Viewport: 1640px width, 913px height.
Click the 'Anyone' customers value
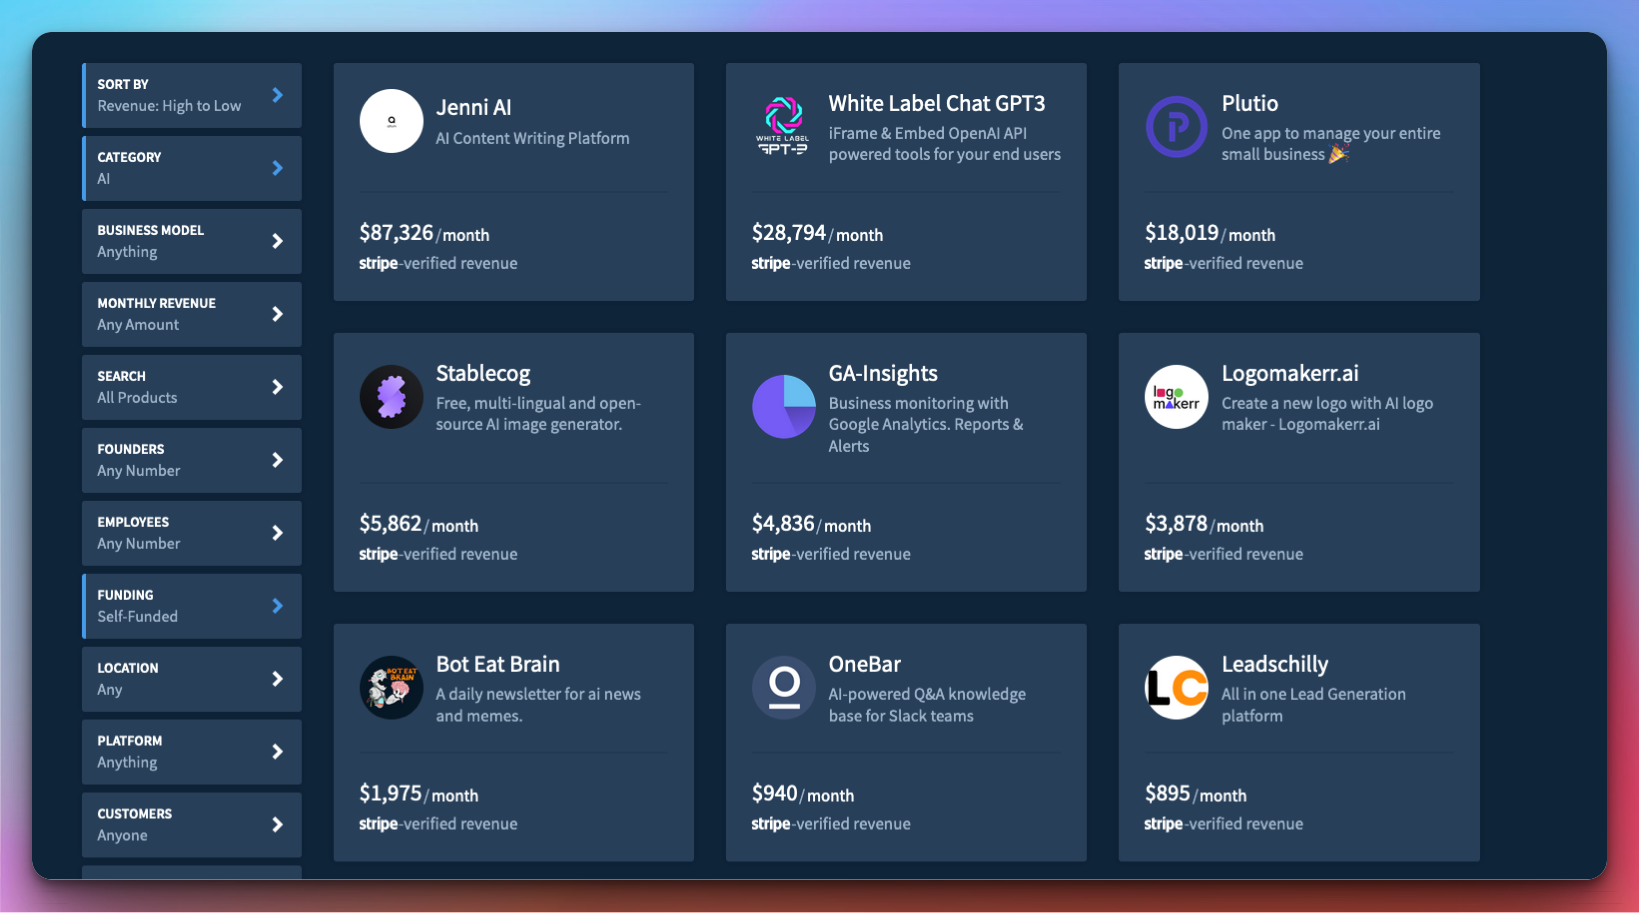pos(122,836)
